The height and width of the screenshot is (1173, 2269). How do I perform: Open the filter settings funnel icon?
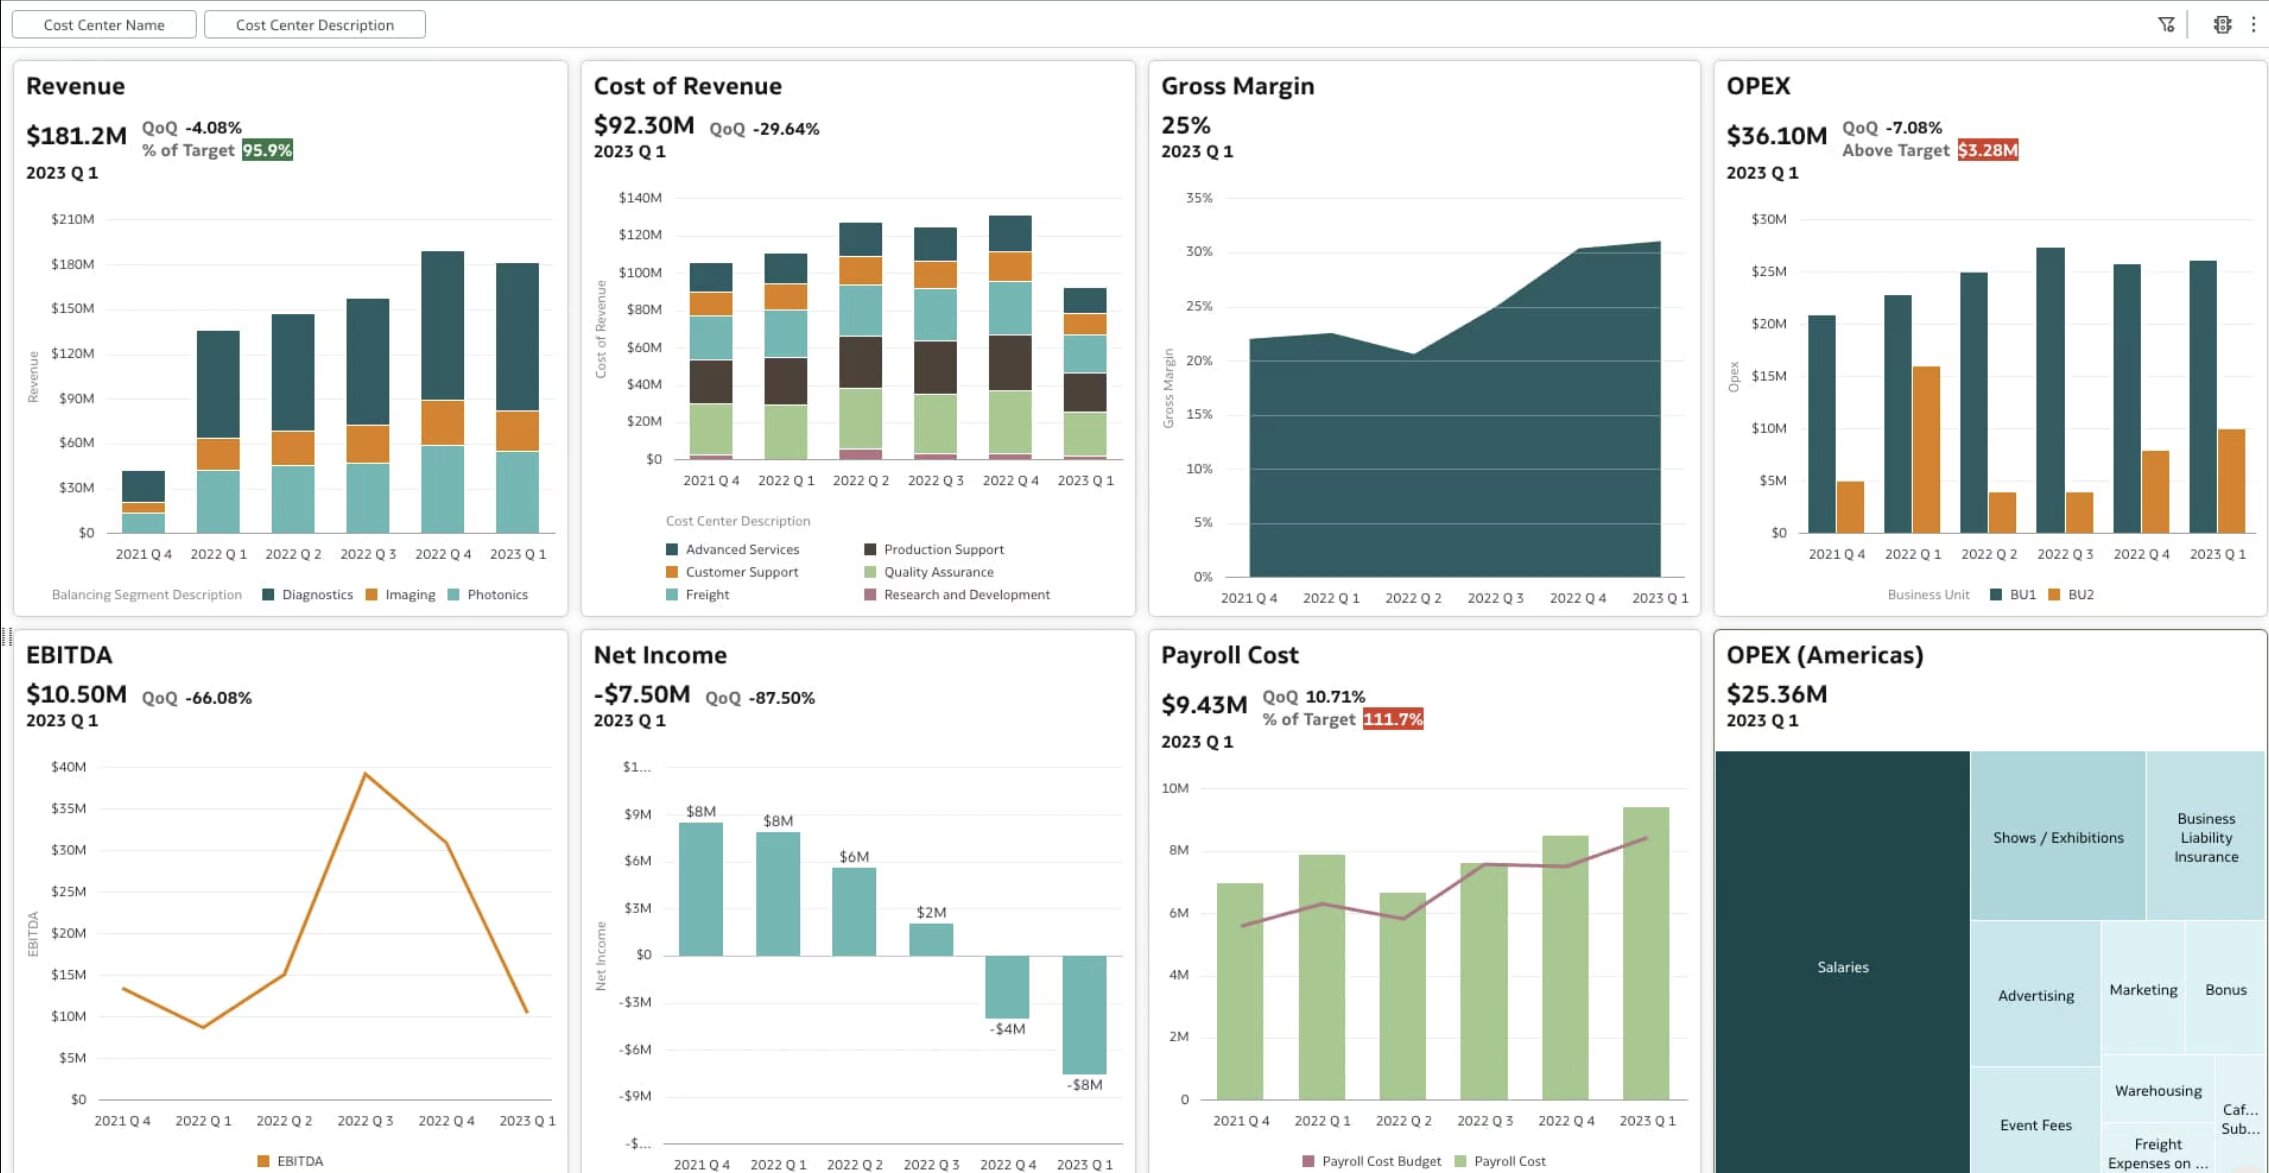(2166, 24)
